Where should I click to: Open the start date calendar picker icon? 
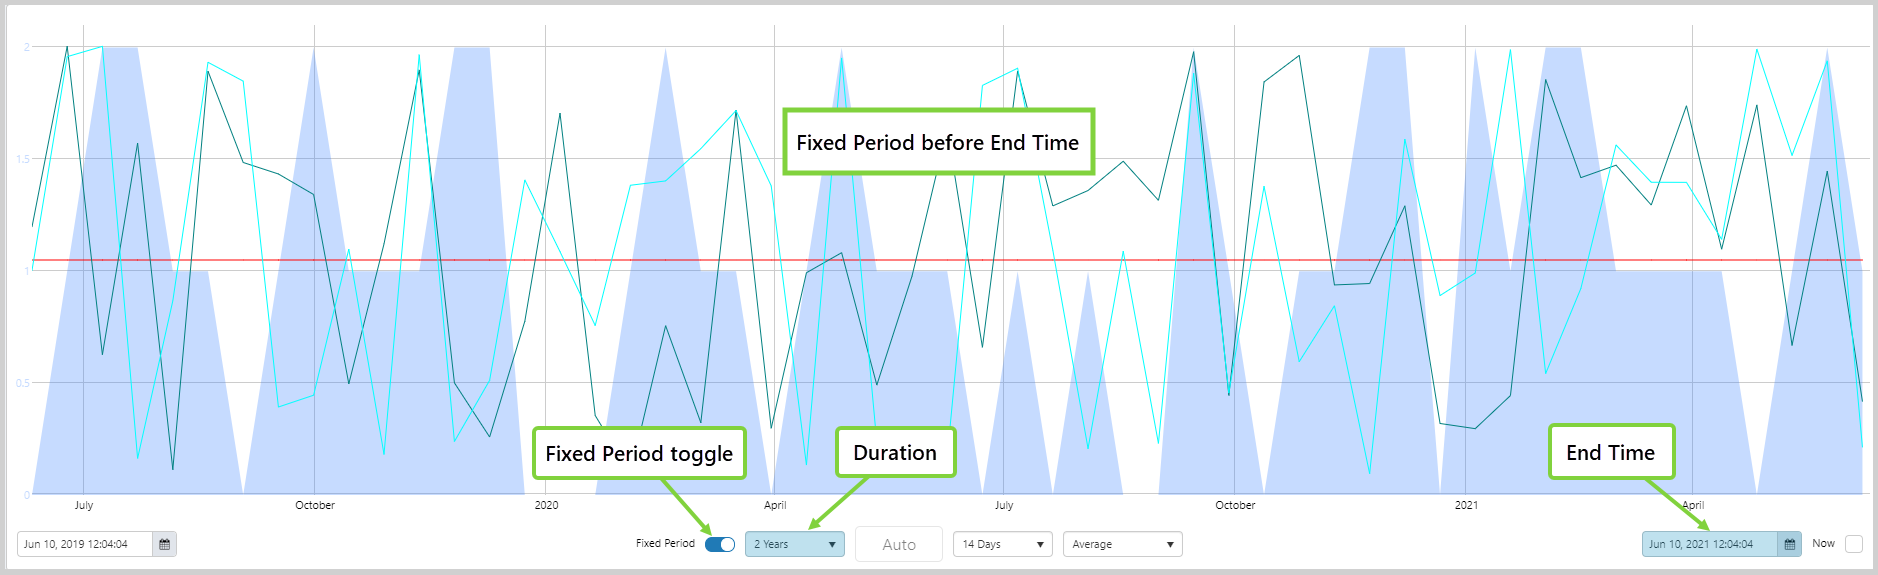(x=165, y=544)
